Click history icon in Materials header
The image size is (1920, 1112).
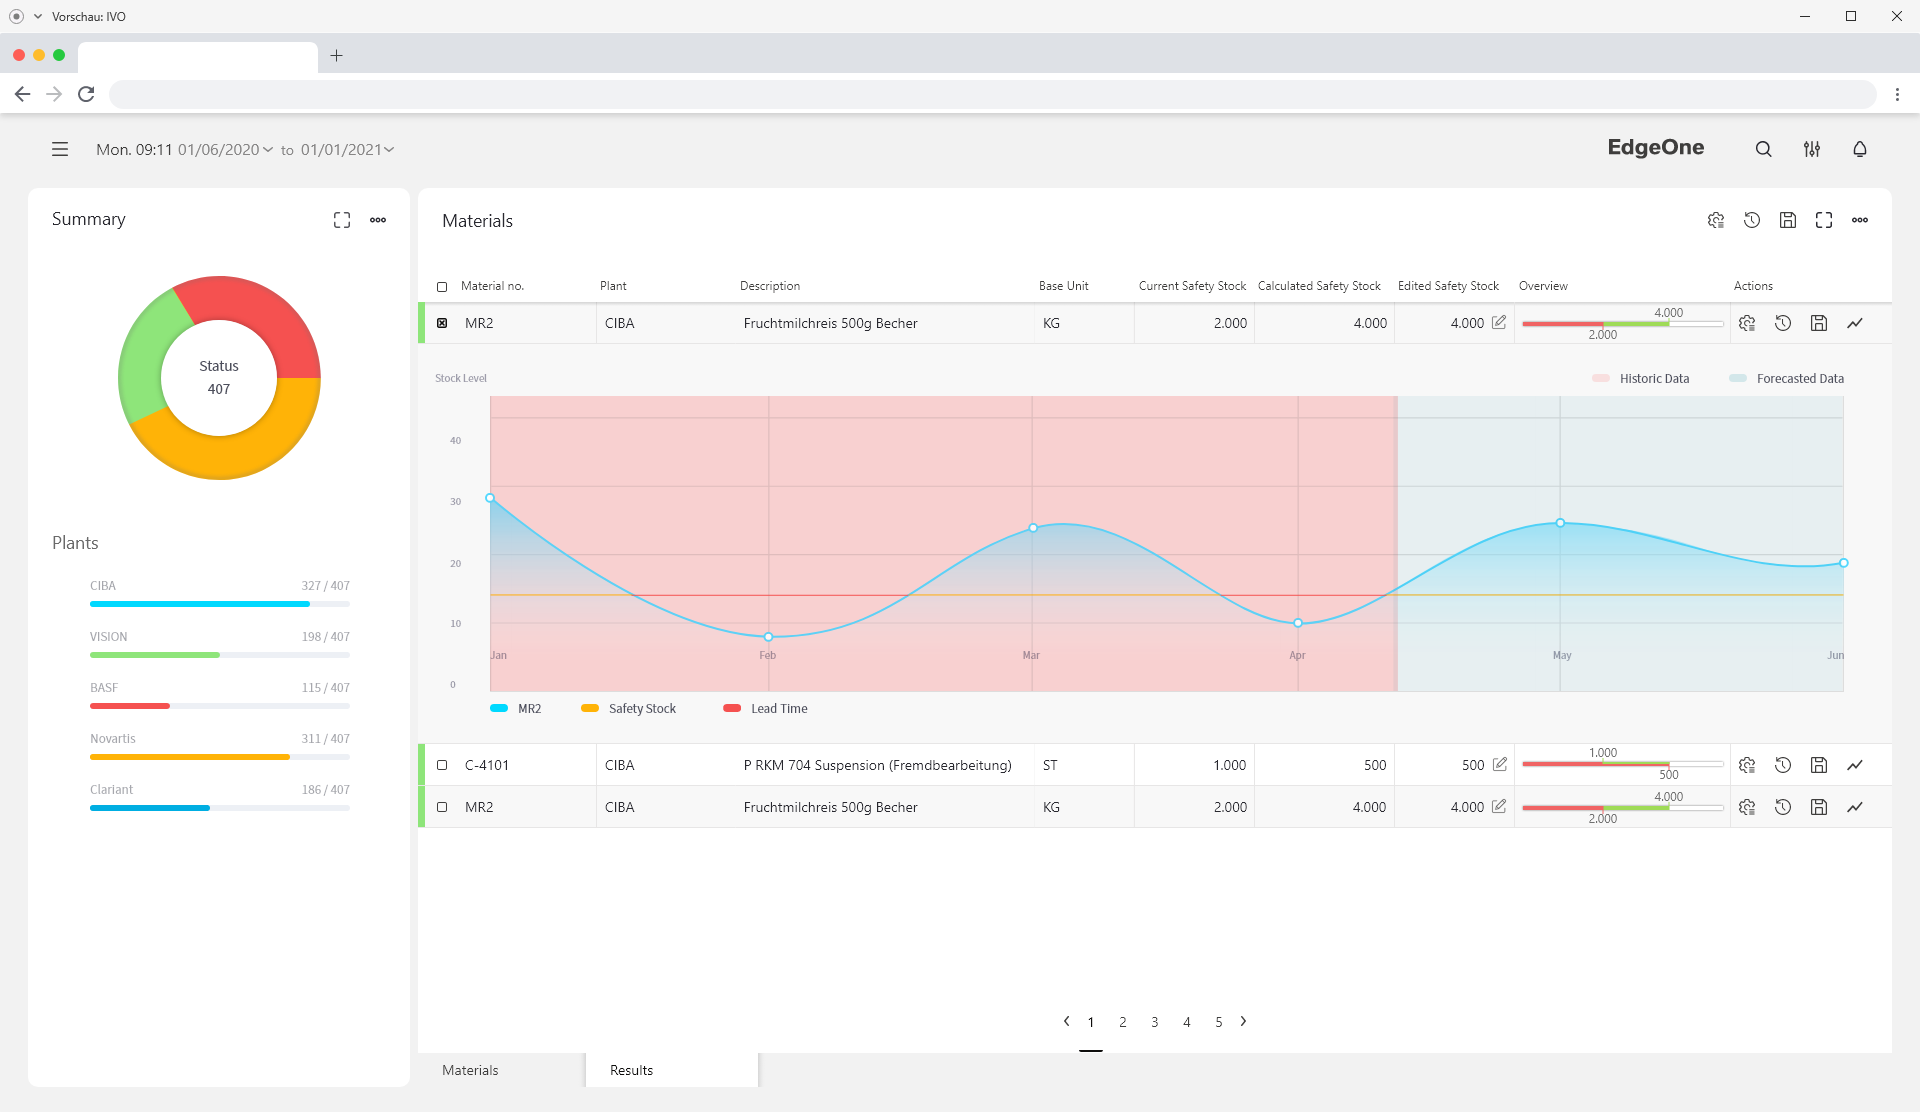[1751, 220]
